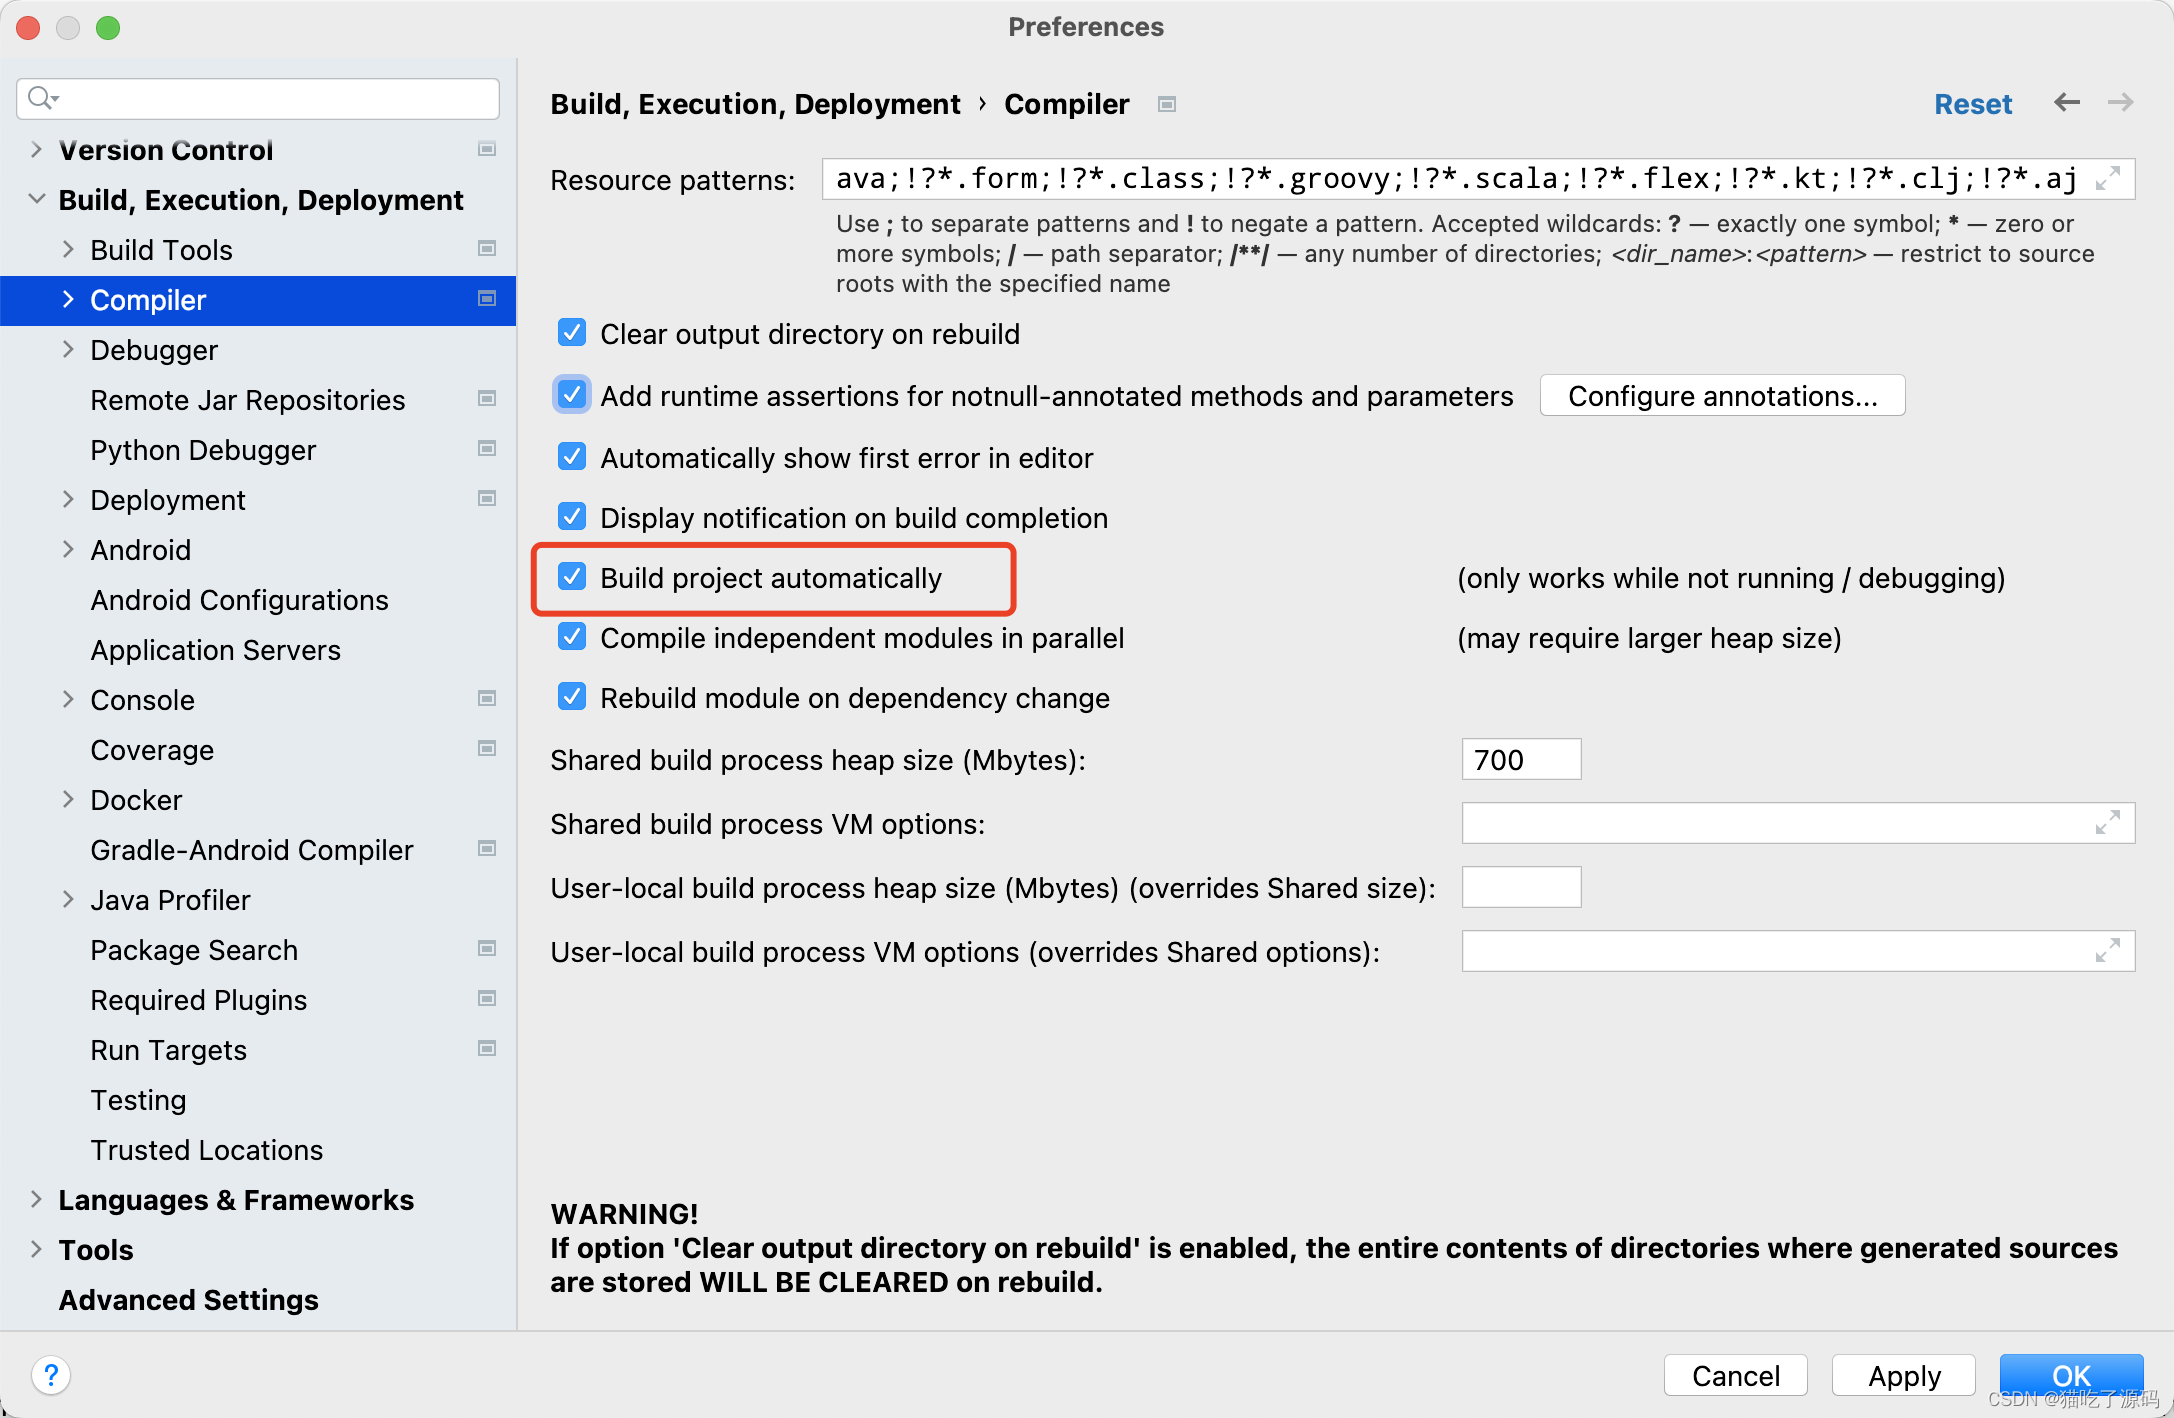Select Languages & Frameworks in sidebar

[236, 1200]
